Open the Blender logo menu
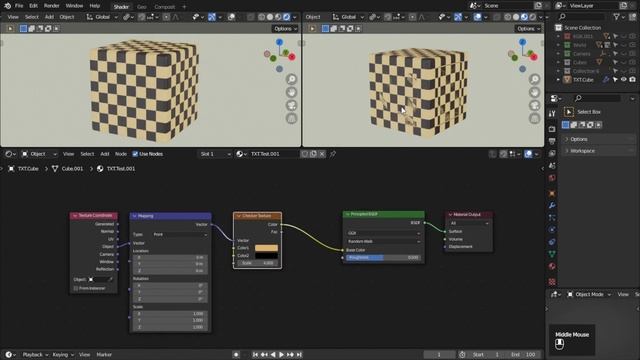Image resolution: width=640 pixels, height=360 pixels. coord(7,6)
